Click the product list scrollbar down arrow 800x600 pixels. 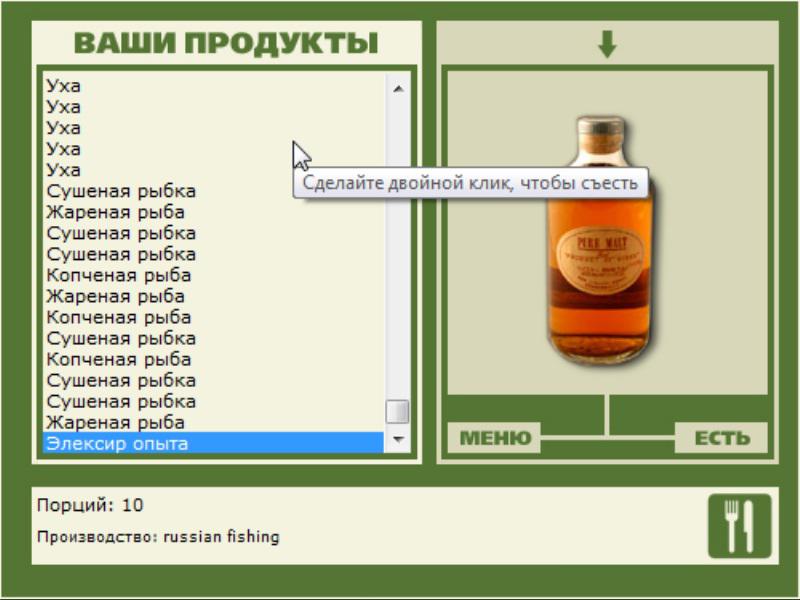click(398, 439)
